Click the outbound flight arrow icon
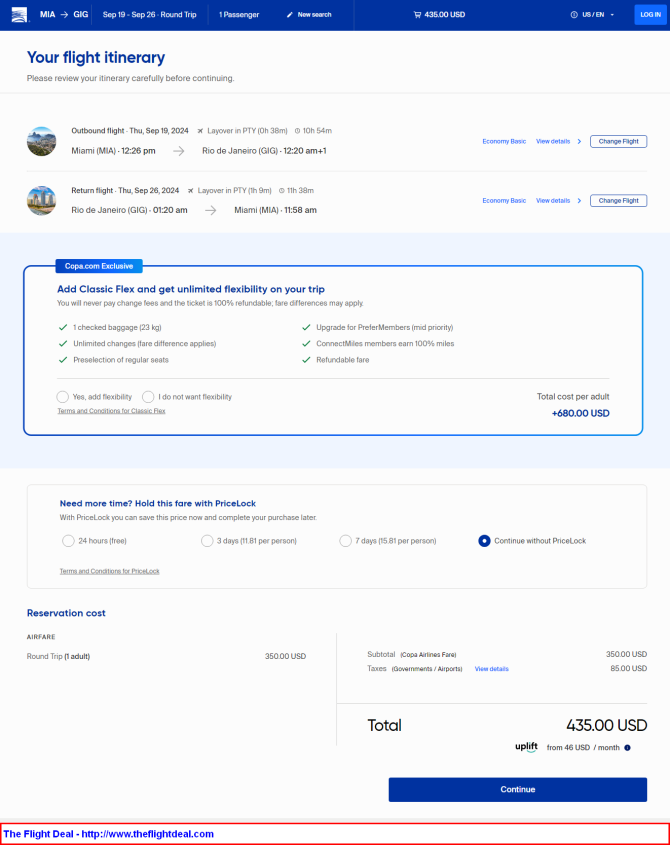The height and width of the screenshot is (845, 670). point(178,151)
